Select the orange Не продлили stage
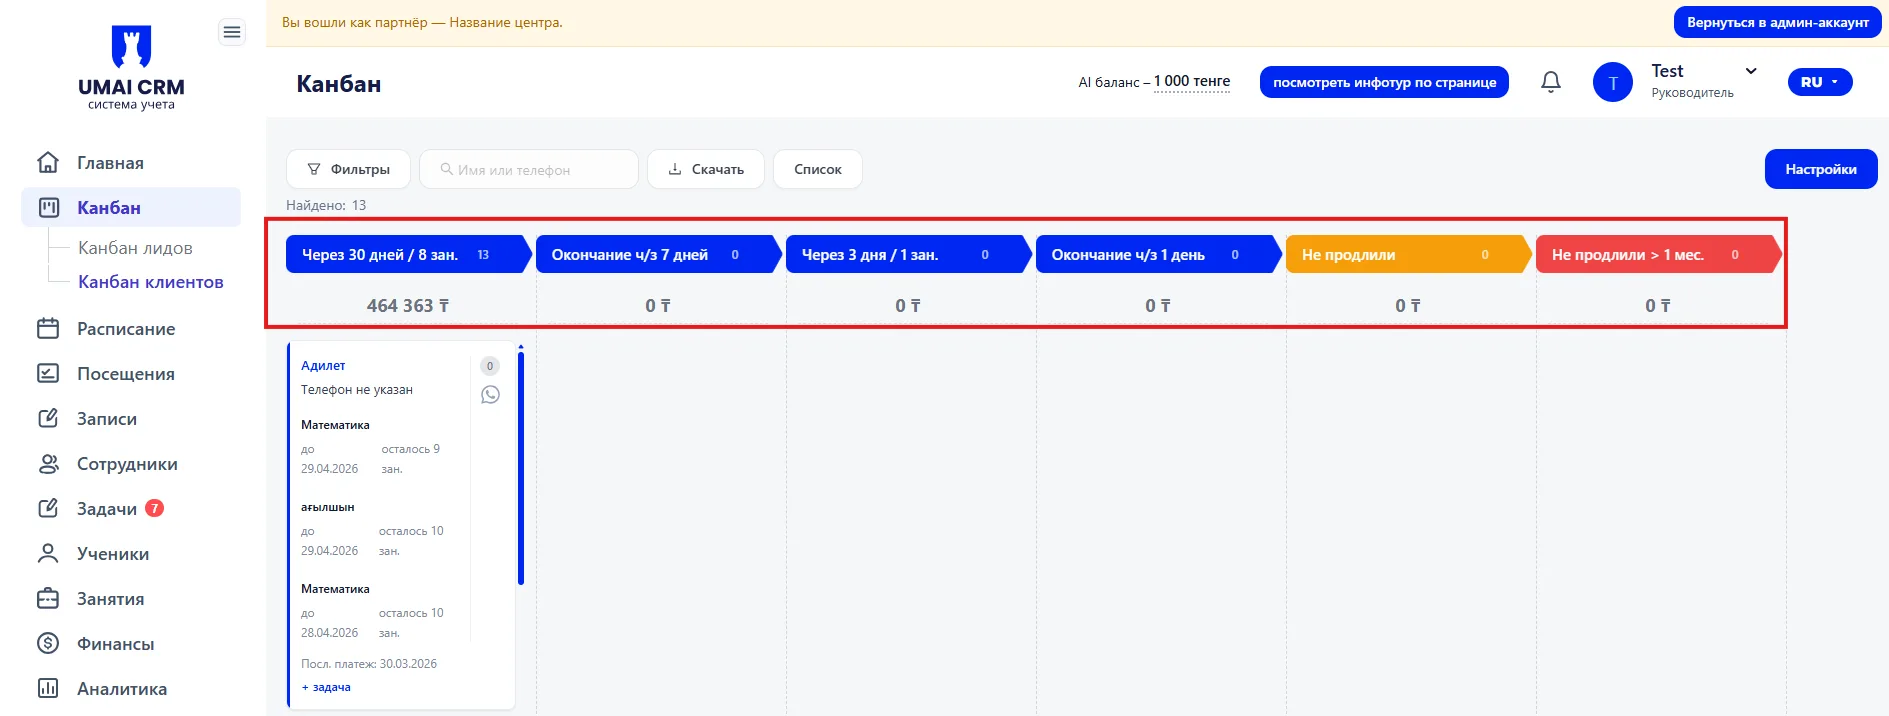Screen dimensions: 1889x716 1408,254
